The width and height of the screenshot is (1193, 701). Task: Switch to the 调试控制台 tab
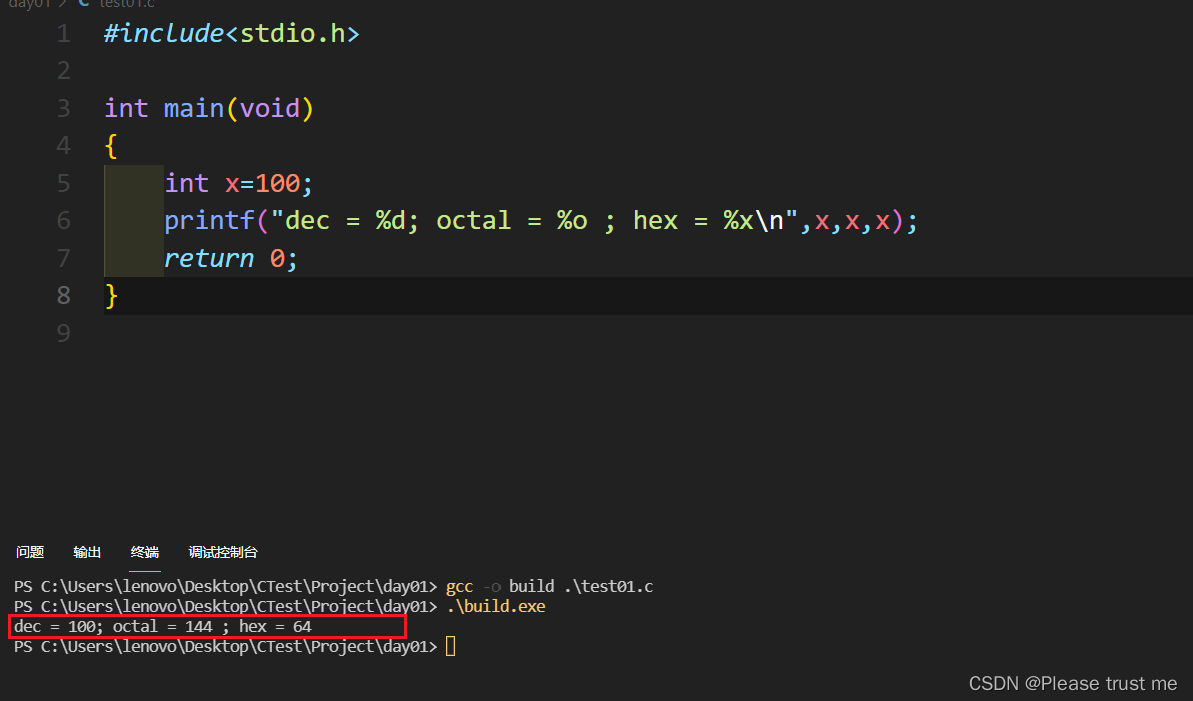click(222, 551)
